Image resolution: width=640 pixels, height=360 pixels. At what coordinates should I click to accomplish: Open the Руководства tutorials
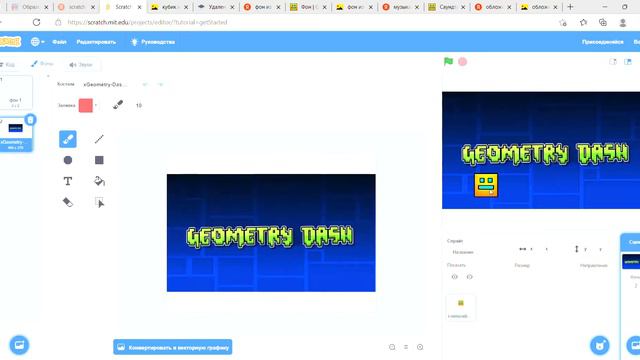[153, 42]
